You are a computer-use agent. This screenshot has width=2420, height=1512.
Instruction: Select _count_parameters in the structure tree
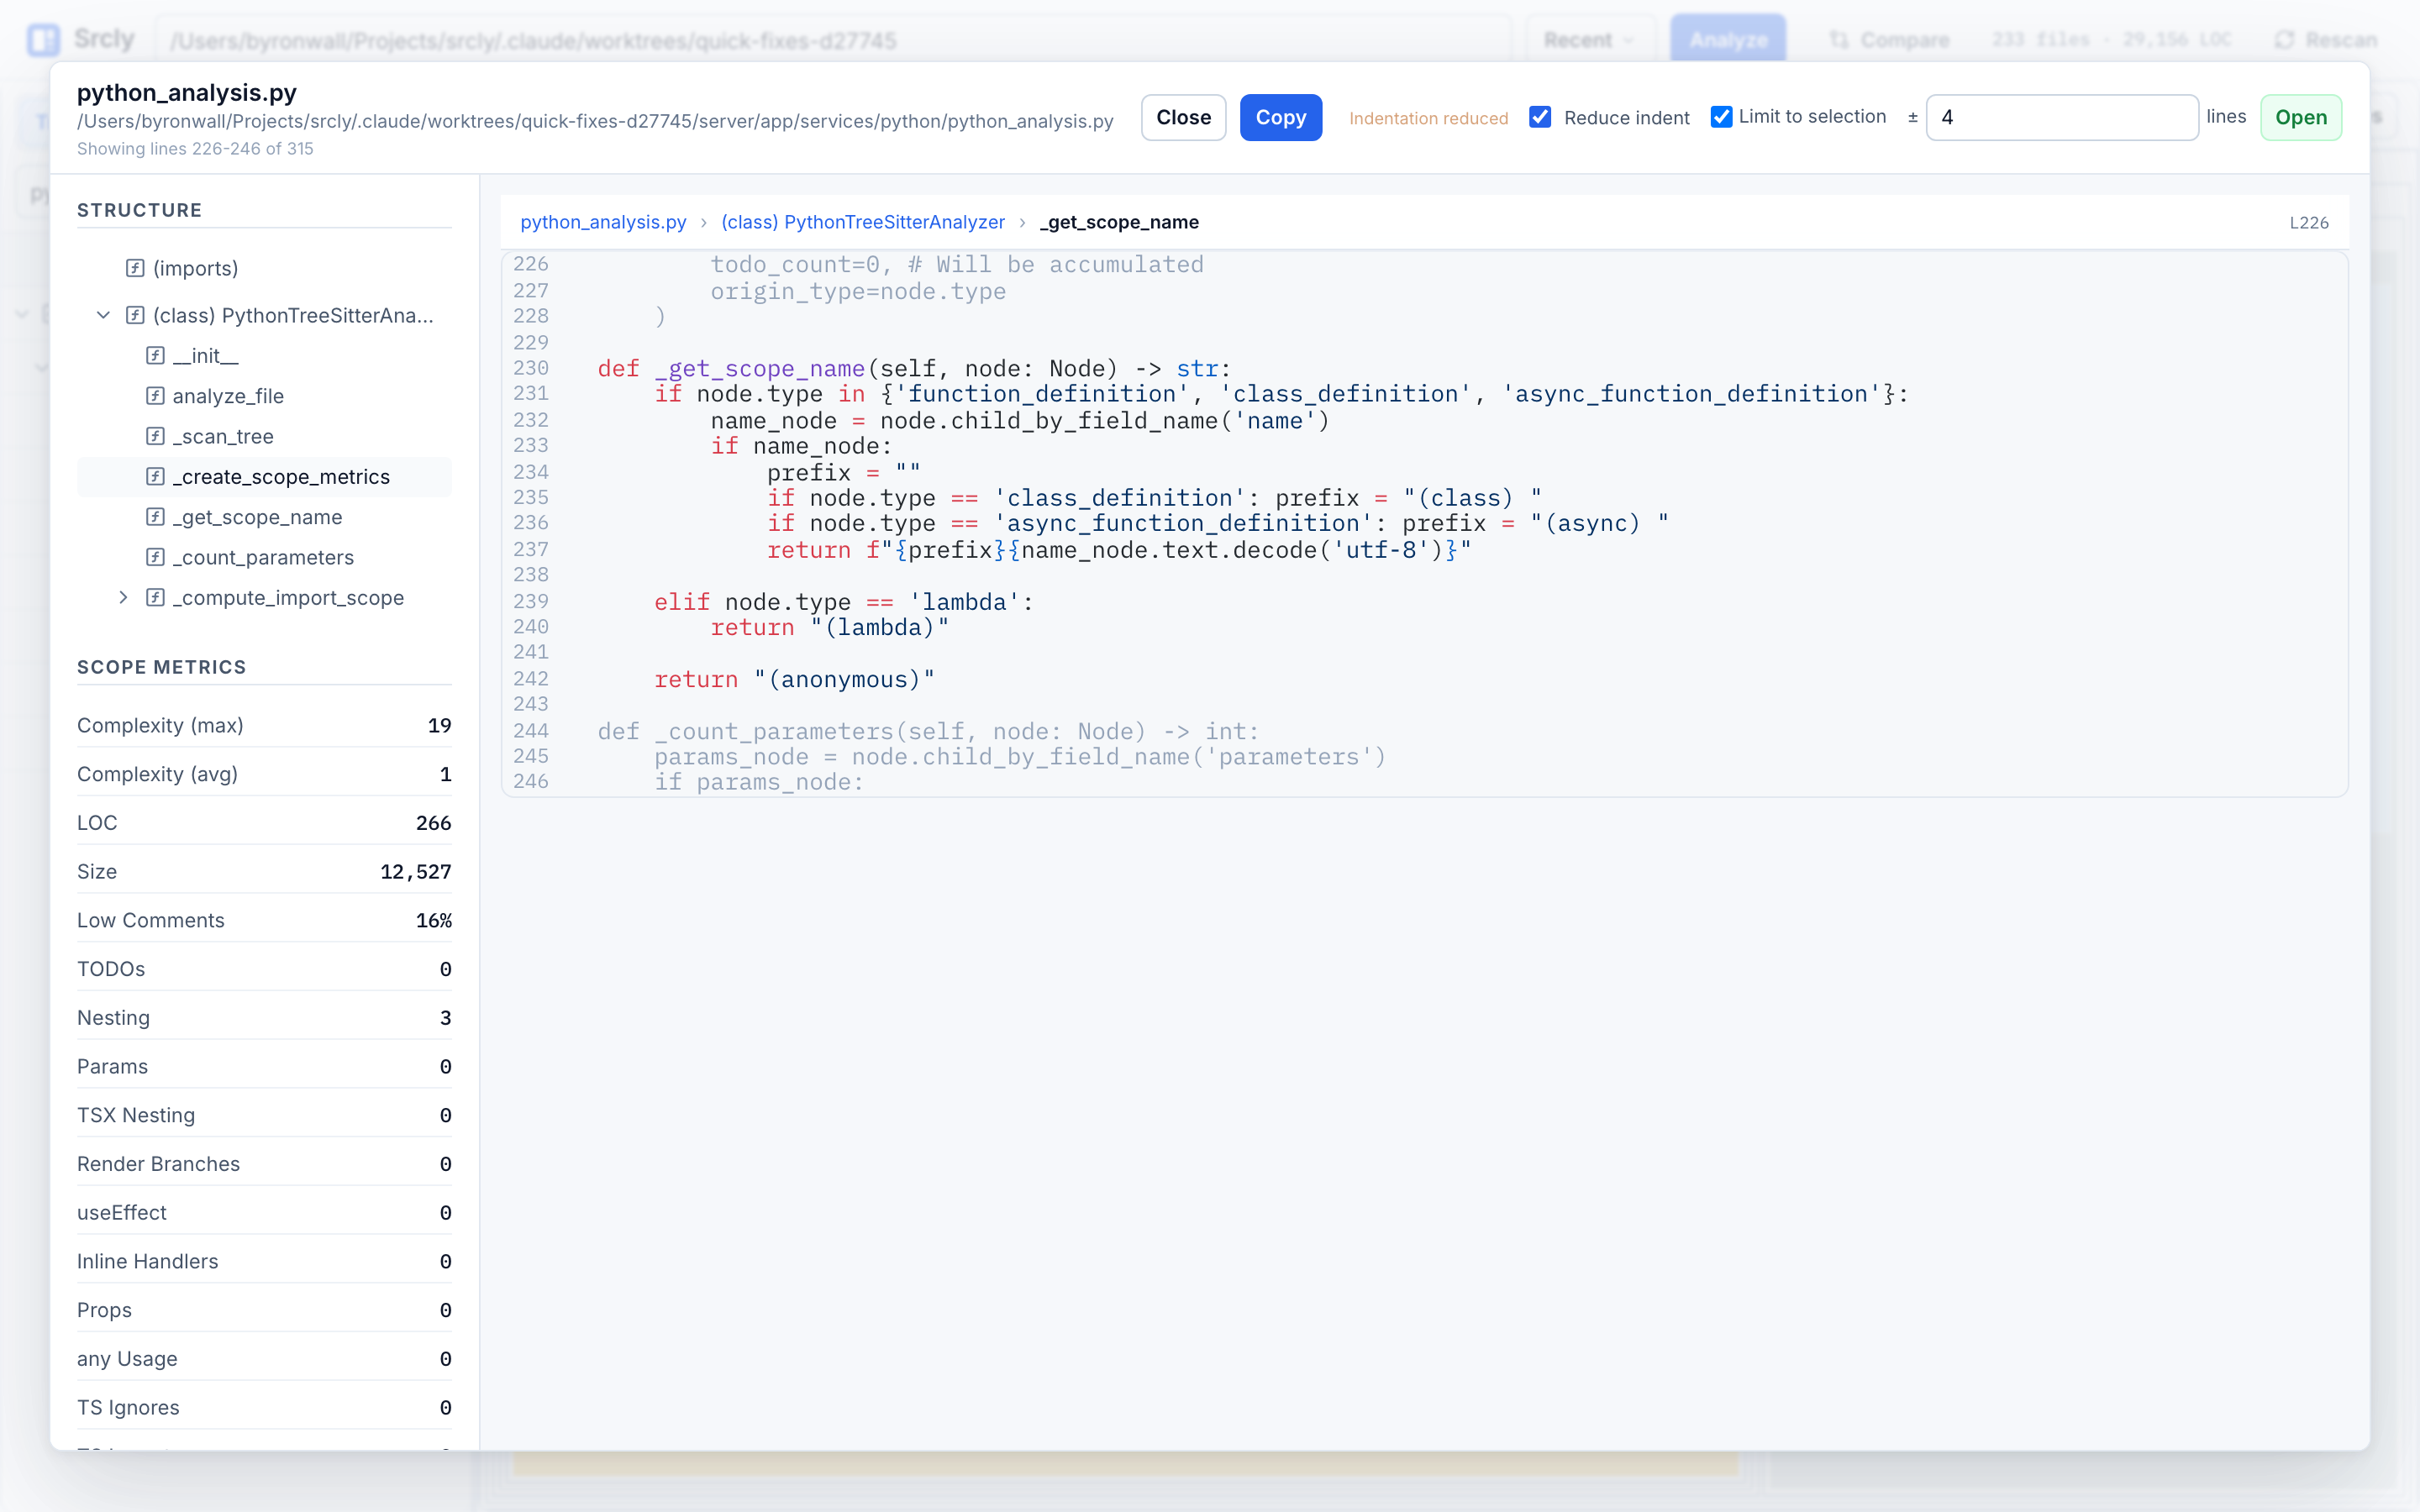[263, 557]
